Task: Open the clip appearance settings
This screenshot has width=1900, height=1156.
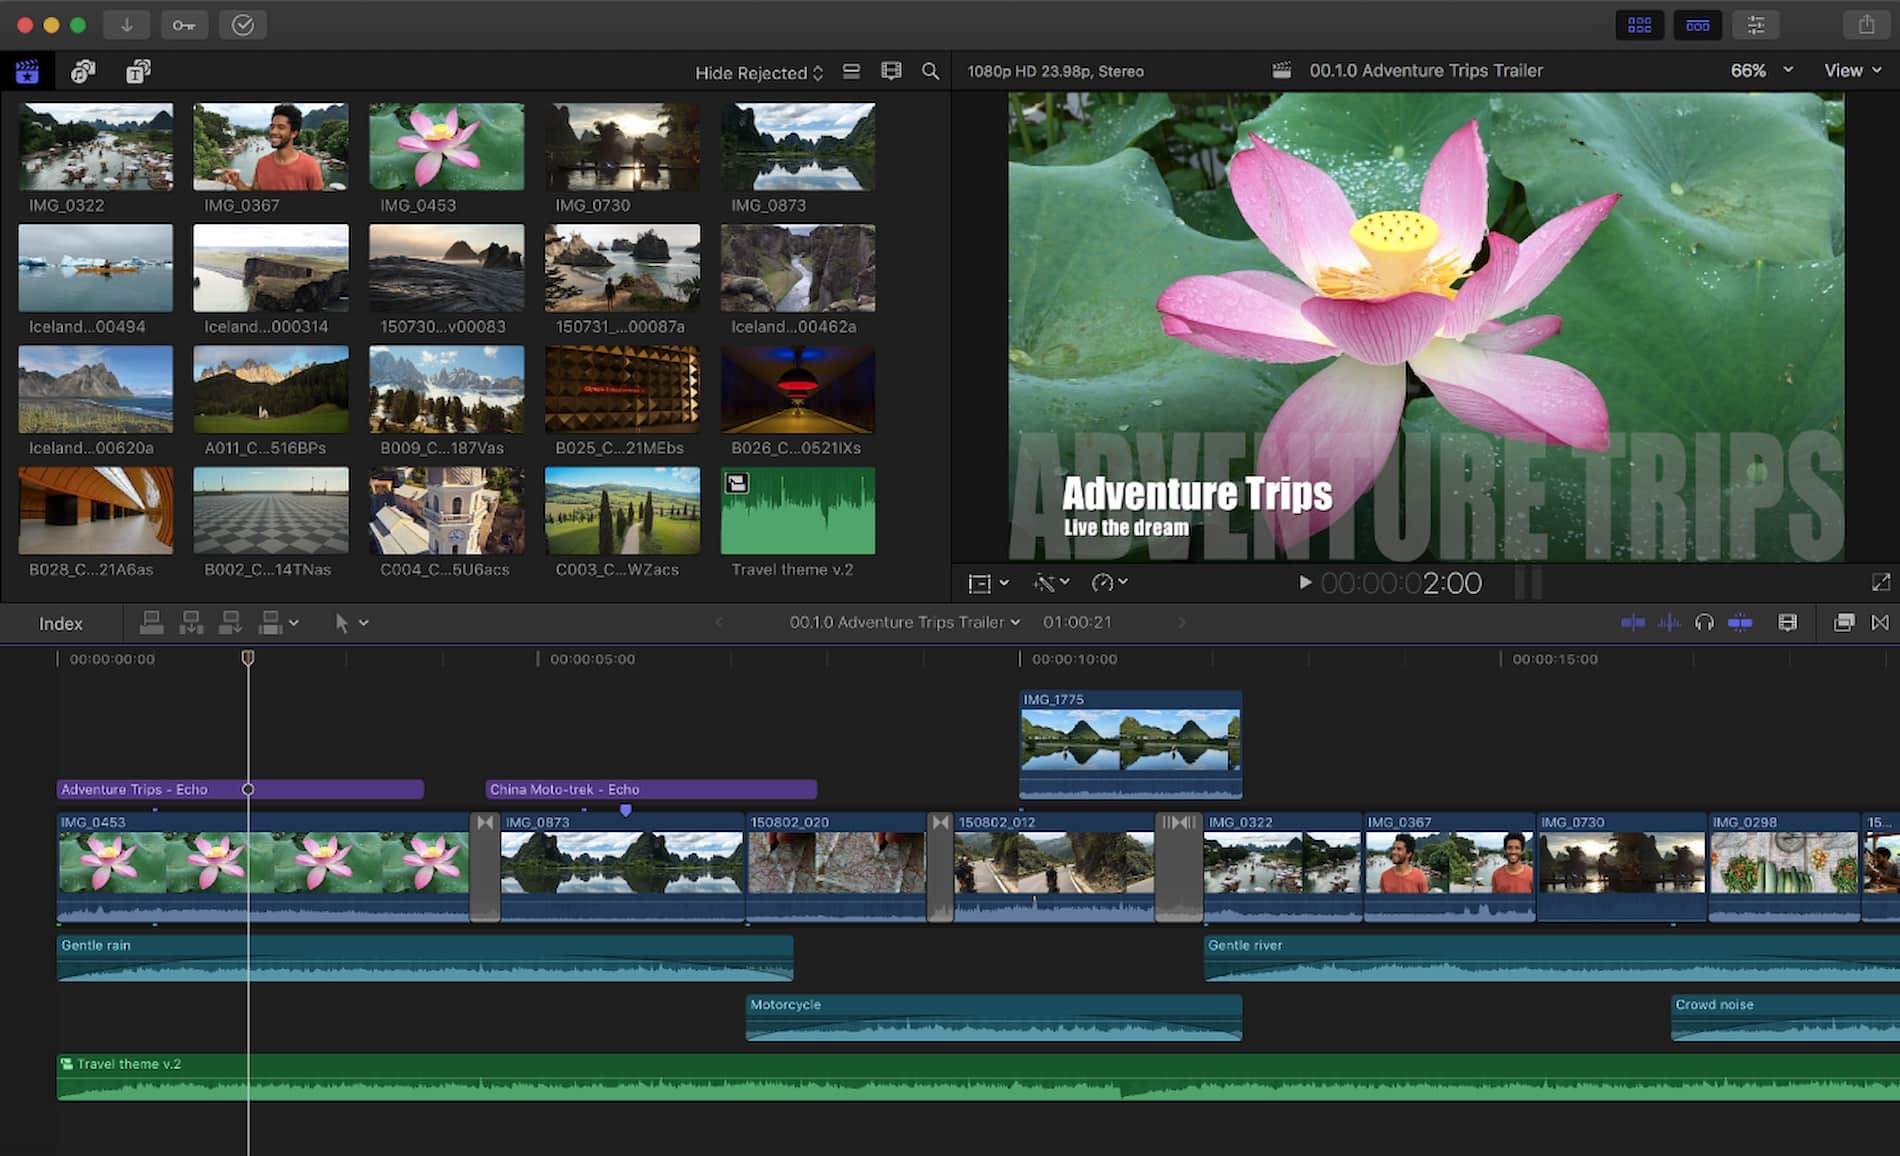Action: [x=1786, y=622]
